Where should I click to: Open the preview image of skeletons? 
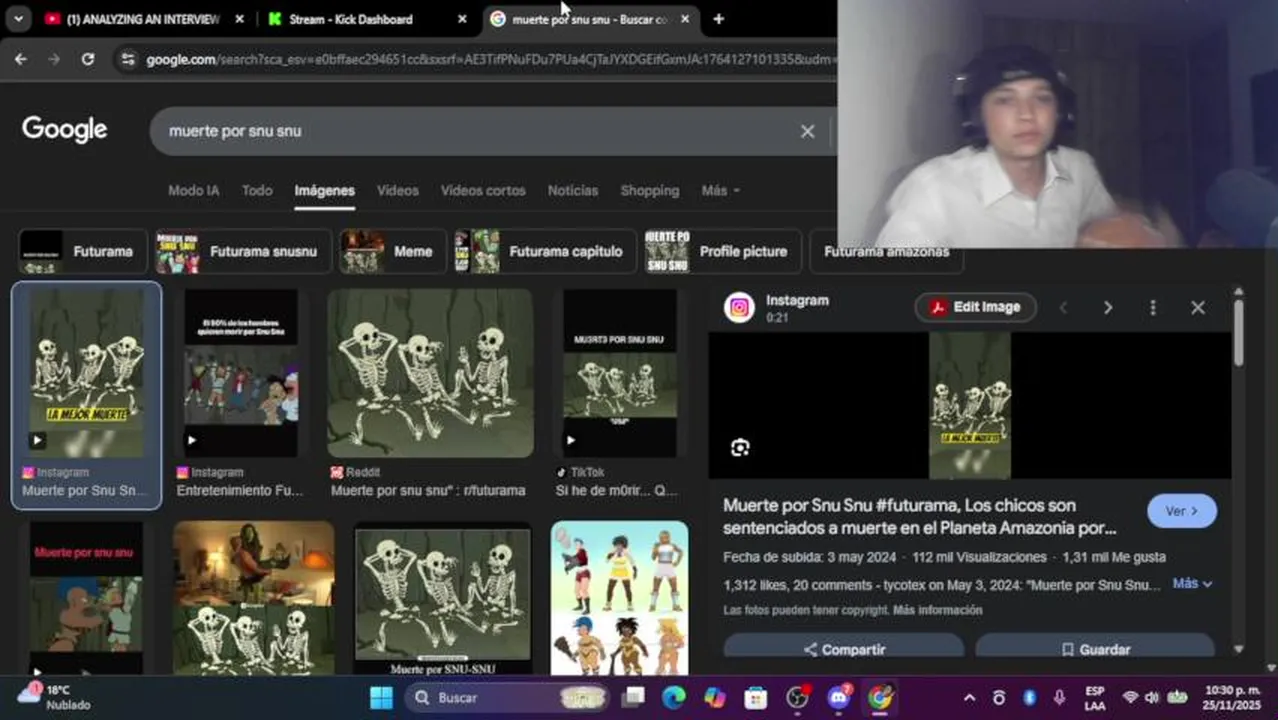970,405
